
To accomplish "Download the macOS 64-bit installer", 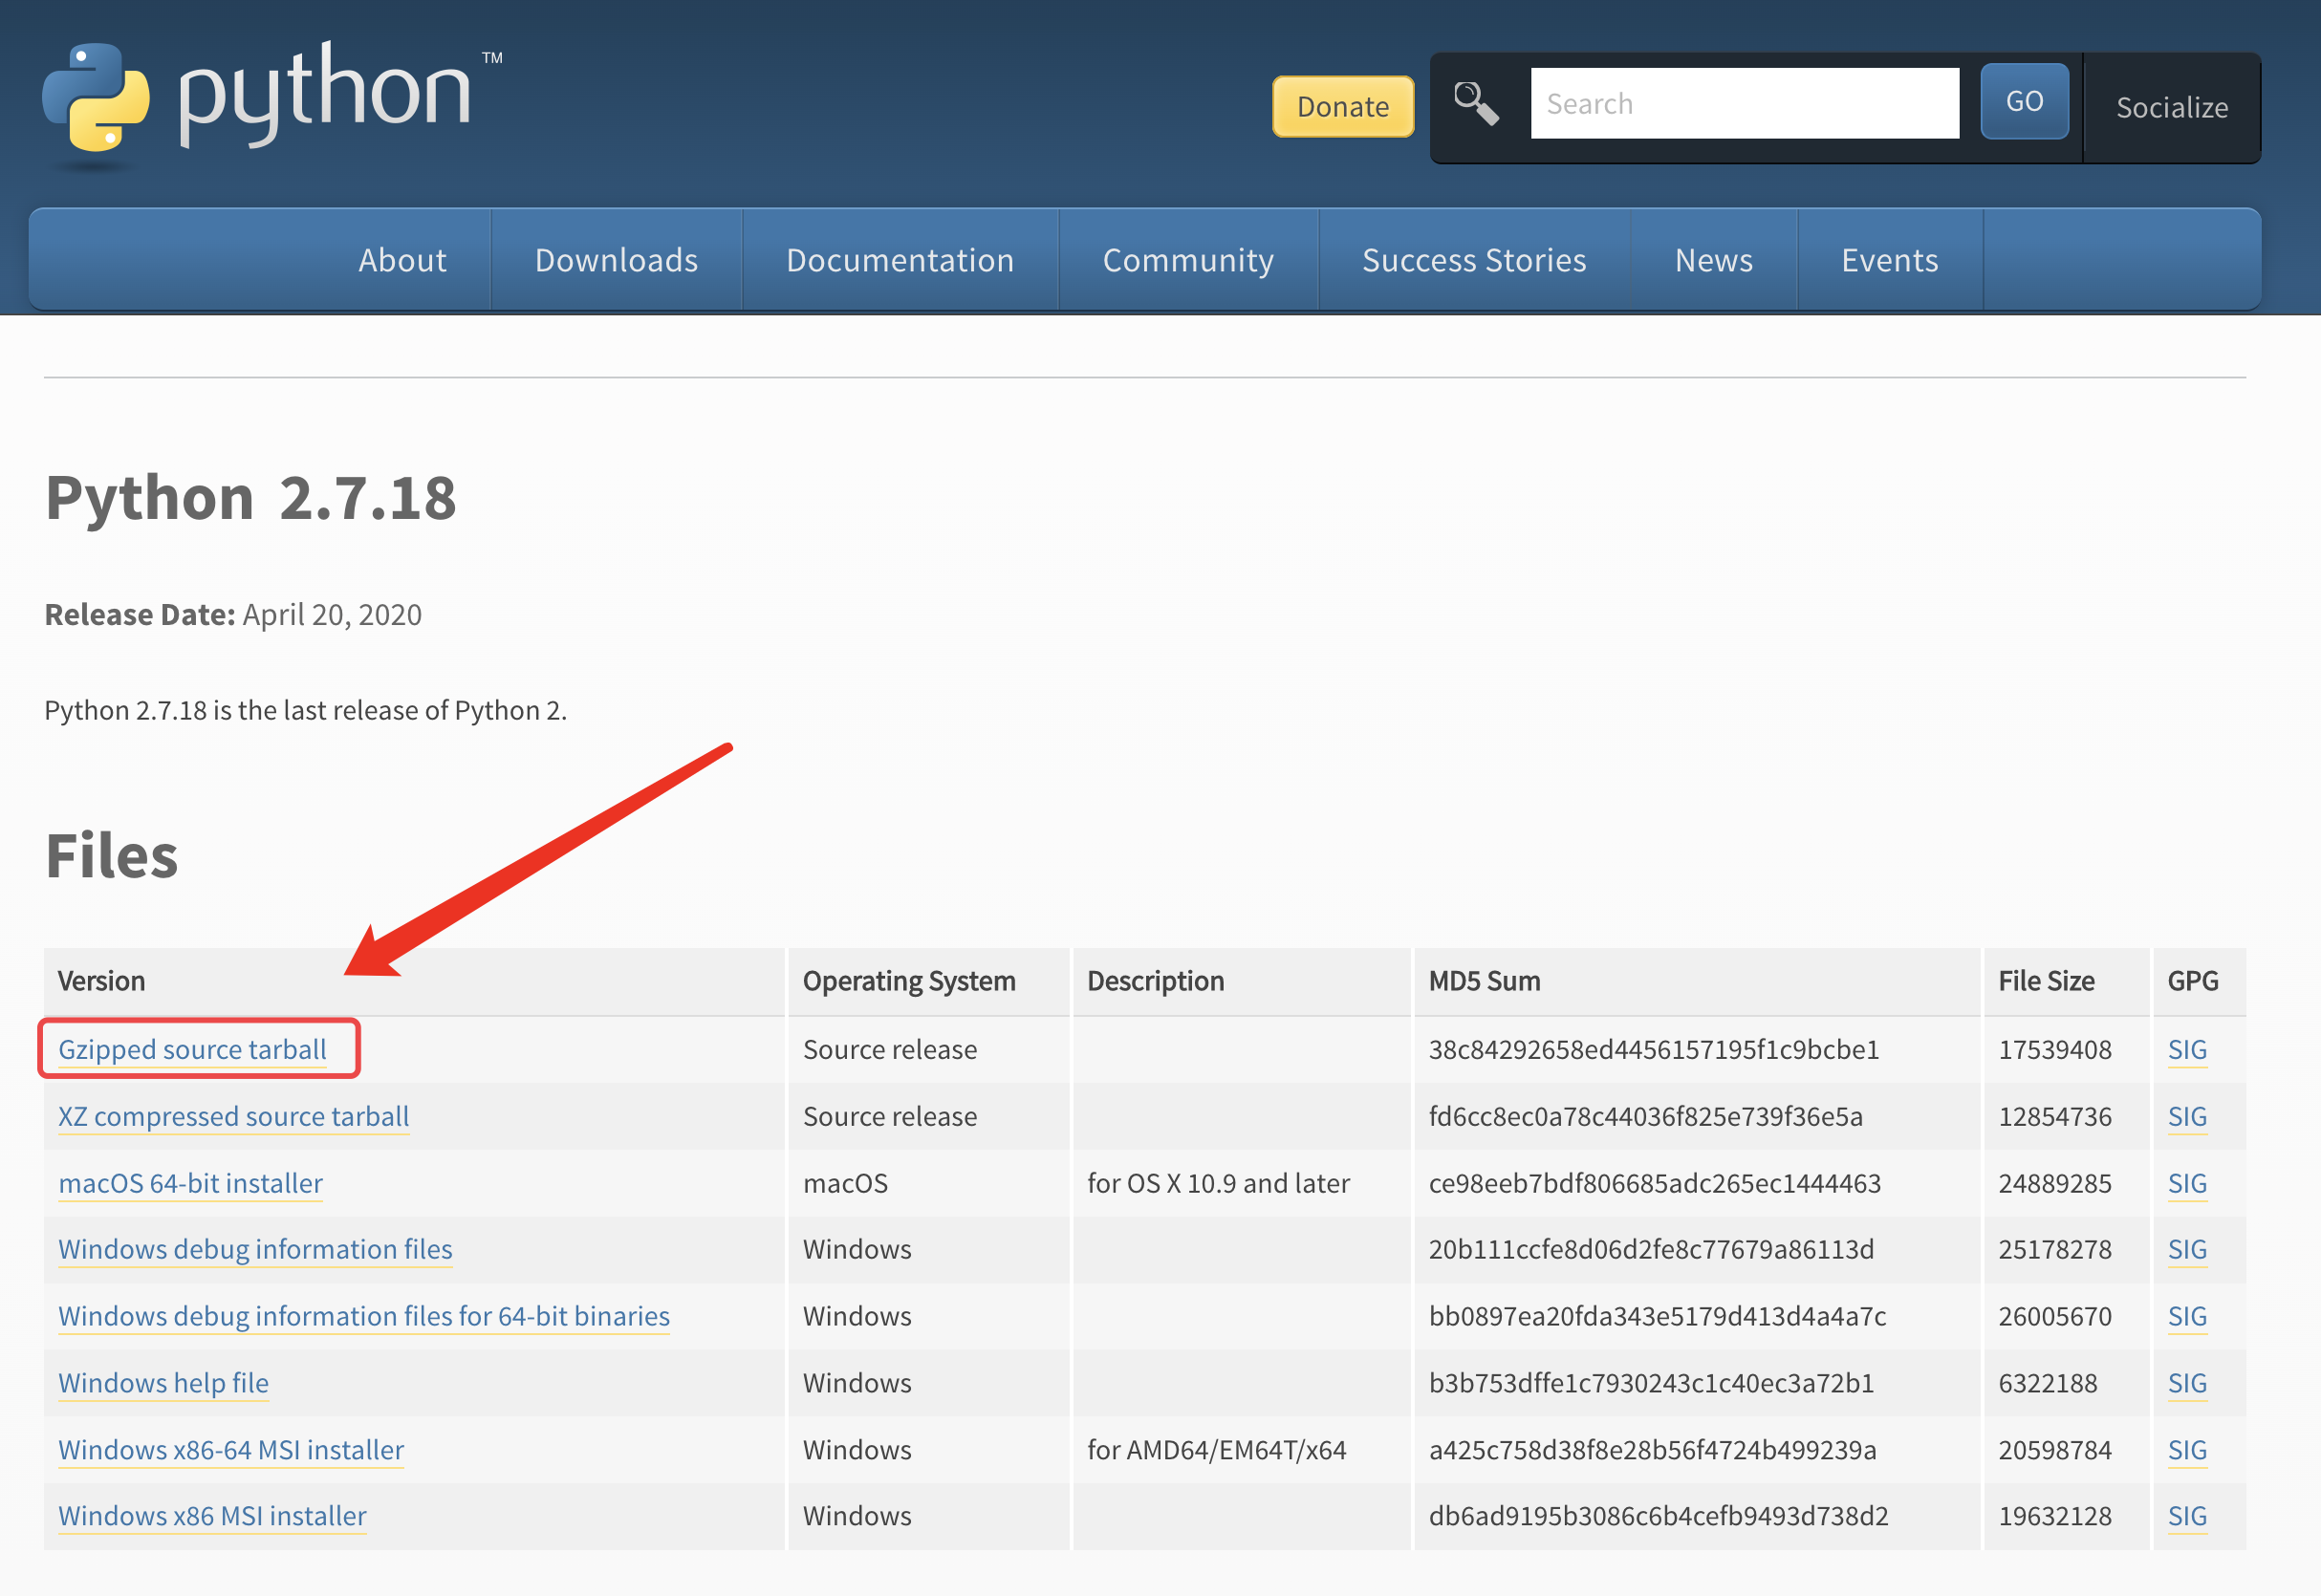I will coord(190,1183).
